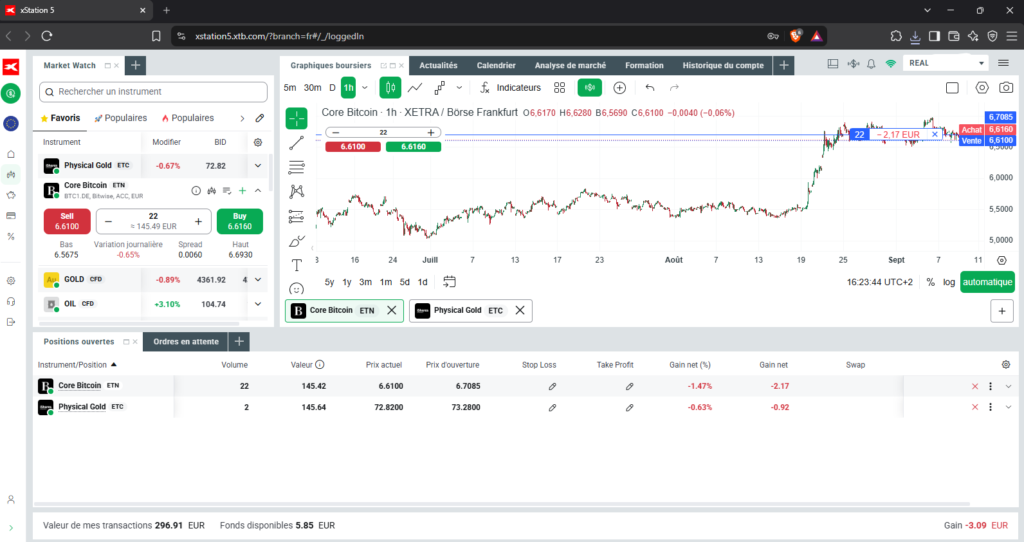The image size is (1024, 542).
Task: Edit Market Watch favorites with pencil icon
Action: click(259, 118)
